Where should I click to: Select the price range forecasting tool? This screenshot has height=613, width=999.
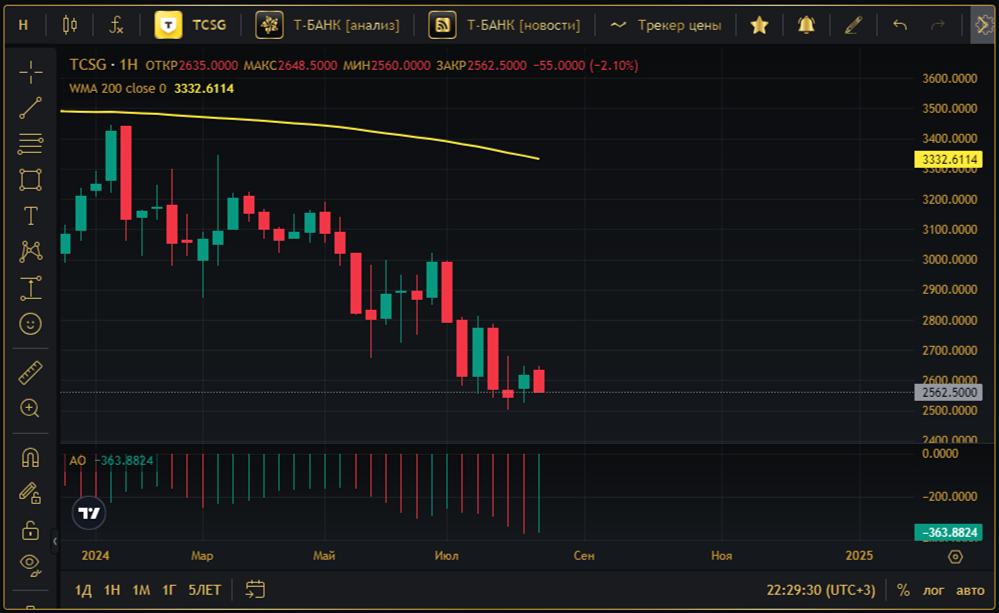[x=31, y=288]
